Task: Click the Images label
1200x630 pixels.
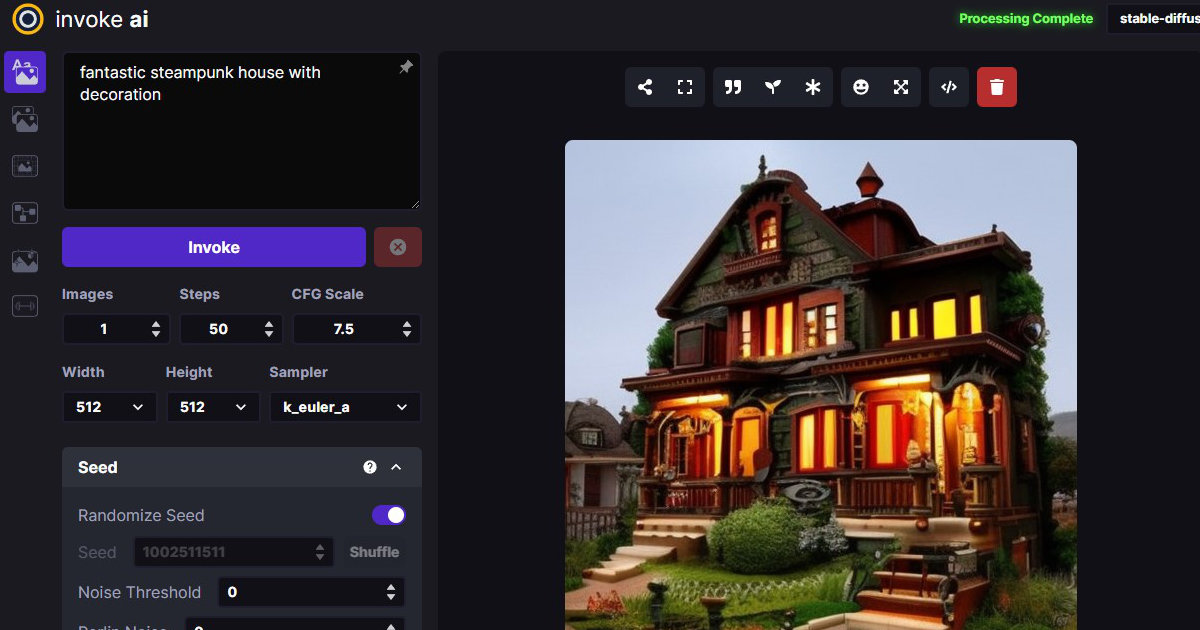Action: (88, 294)
